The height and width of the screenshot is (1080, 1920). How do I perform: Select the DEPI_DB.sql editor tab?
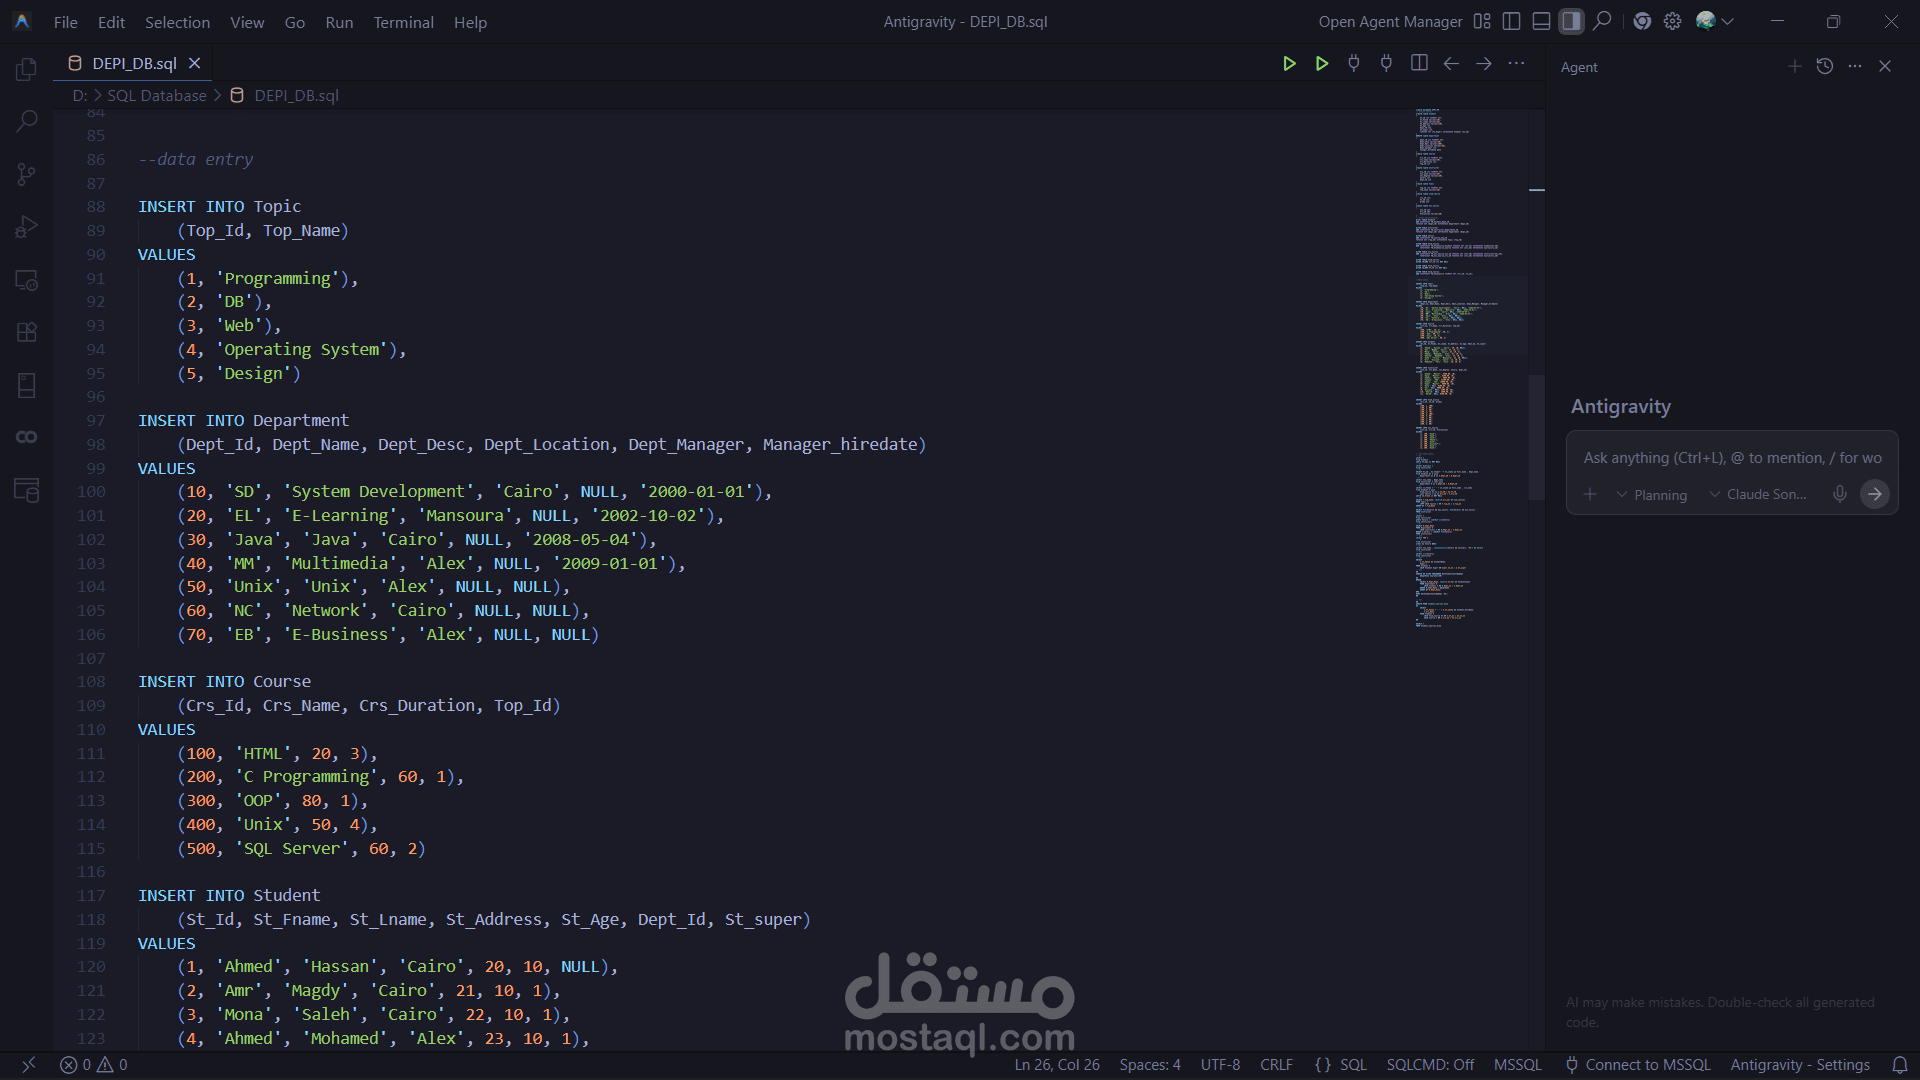pyautogui.click(x=134, y=63)
